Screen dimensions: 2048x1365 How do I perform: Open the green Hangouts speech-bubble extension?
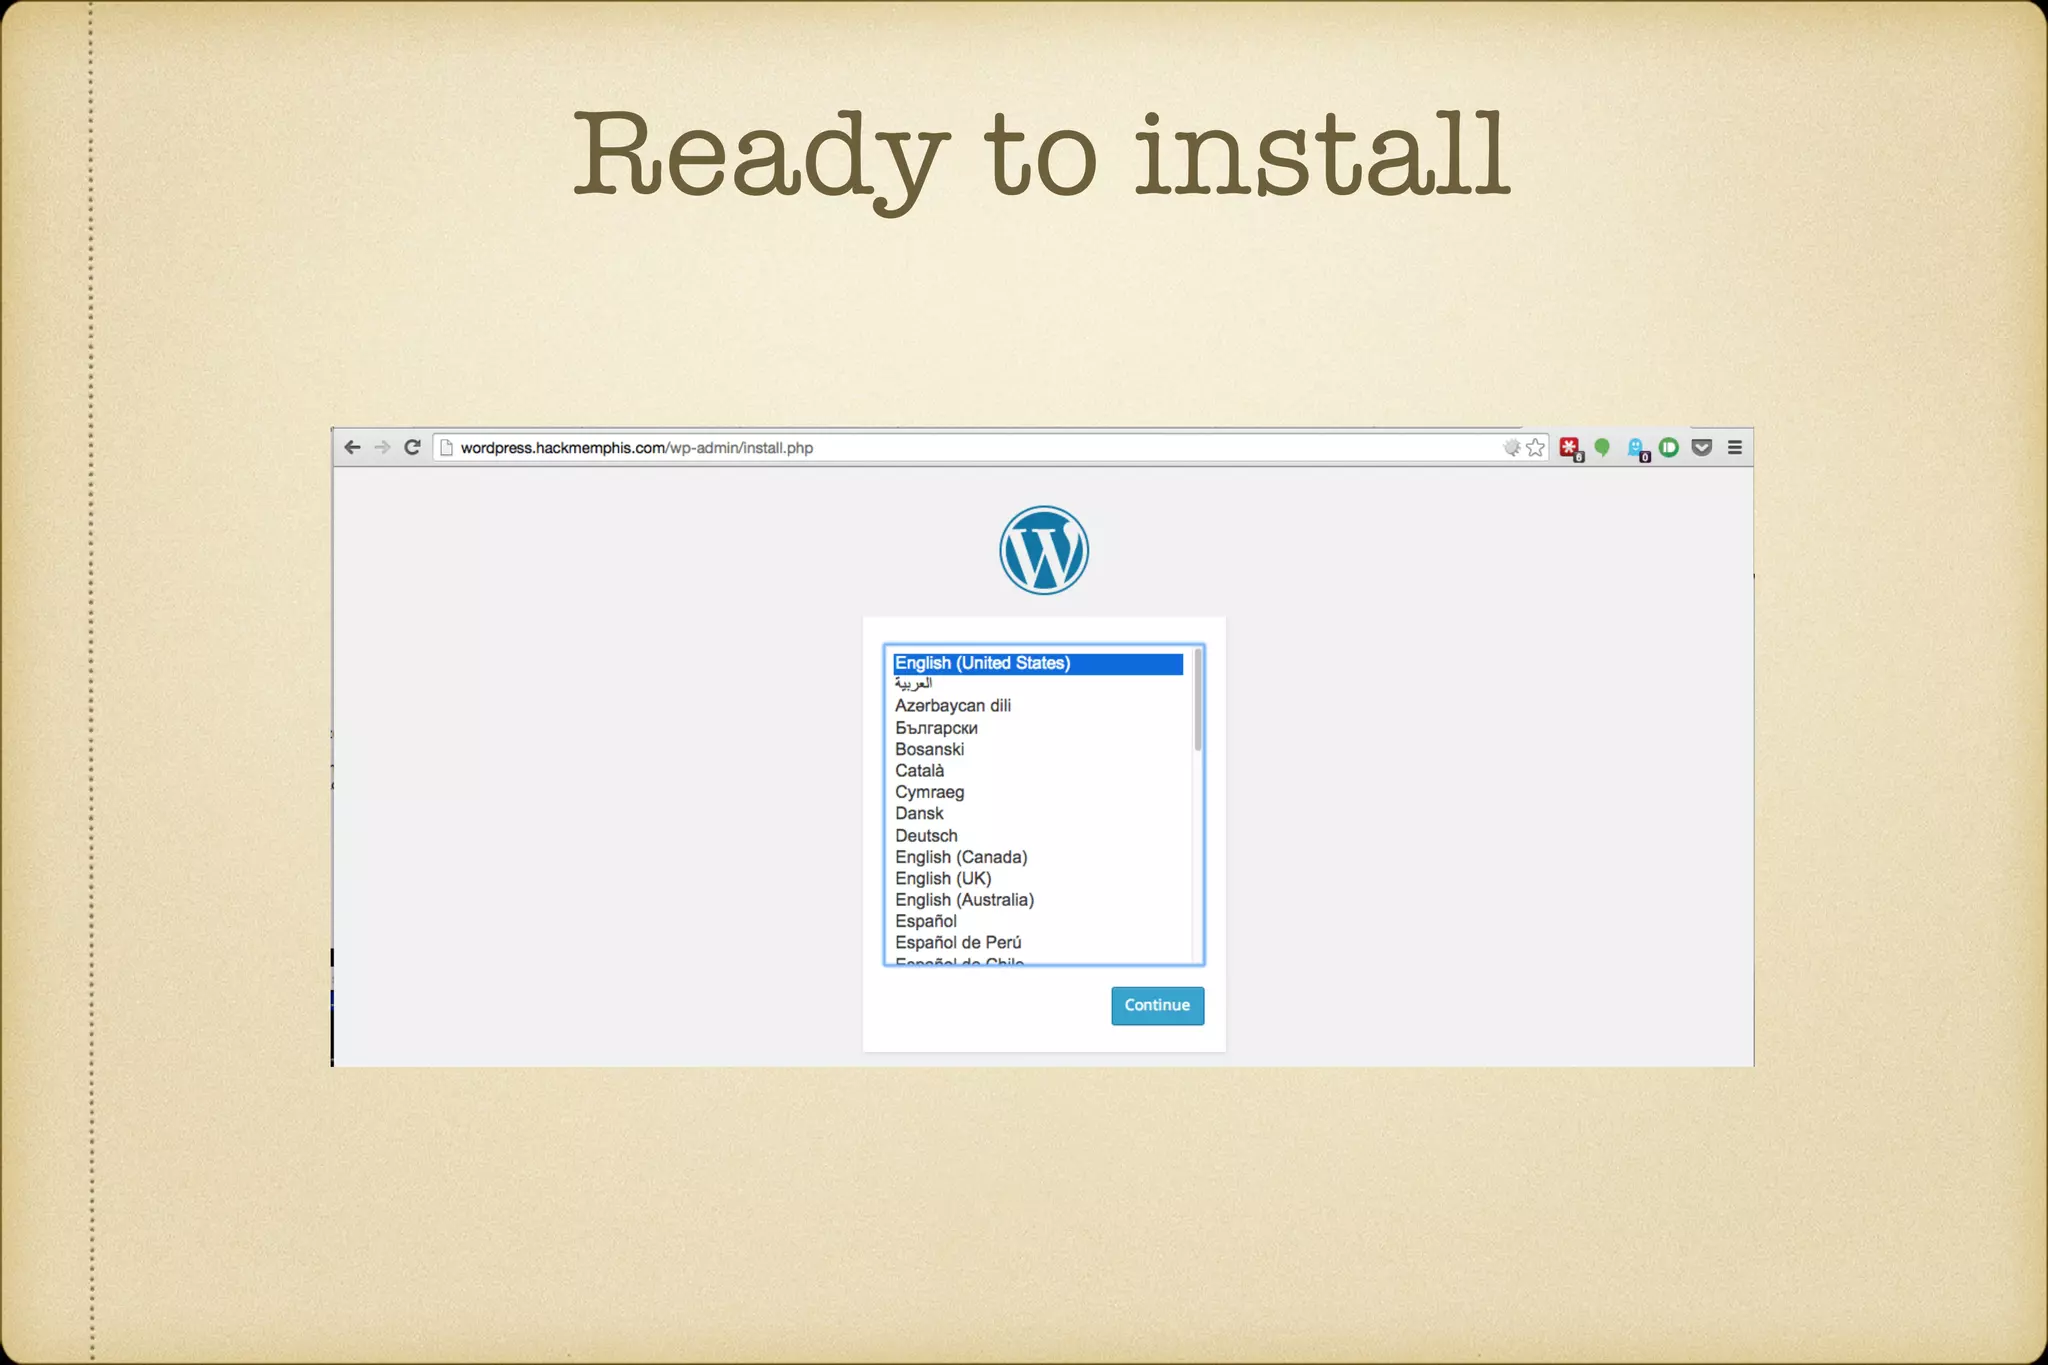click(x=1602, y=447)
